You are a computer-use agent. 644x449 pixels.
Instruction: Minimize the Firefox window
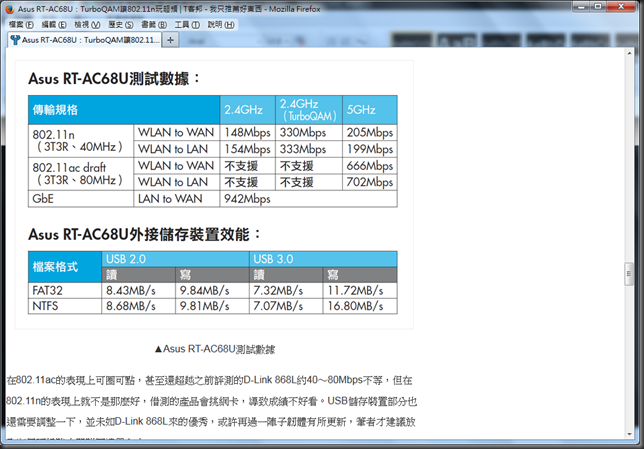pyautogui.click(x=582, y=7)
